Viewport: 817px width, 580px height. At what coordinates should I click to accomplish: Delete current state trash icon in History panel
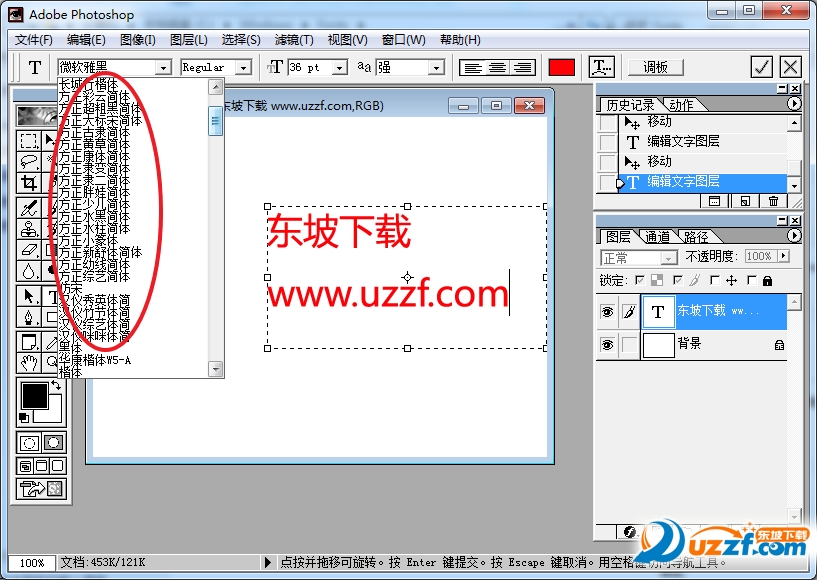coord(773,201)
